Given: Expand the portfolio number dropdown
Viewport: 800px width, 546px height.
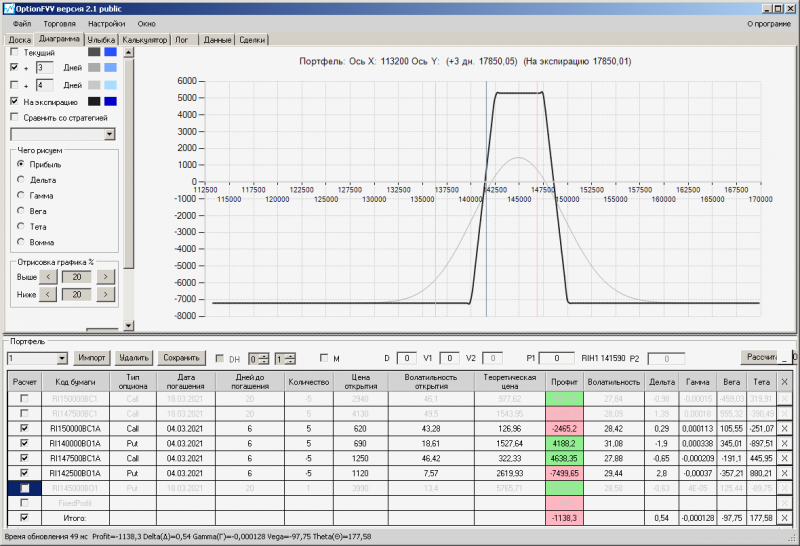Looking at the screenshot, I should (62, 358).
